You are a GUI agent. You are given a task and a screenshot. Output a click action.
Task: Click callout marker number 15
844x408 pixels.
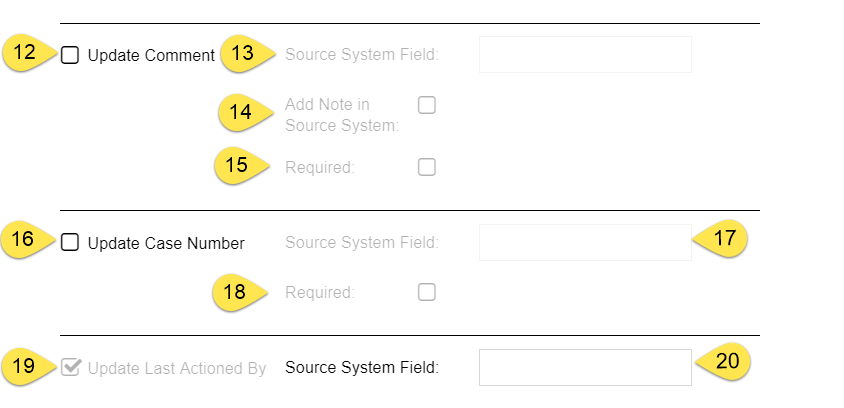tap(237, 166)
